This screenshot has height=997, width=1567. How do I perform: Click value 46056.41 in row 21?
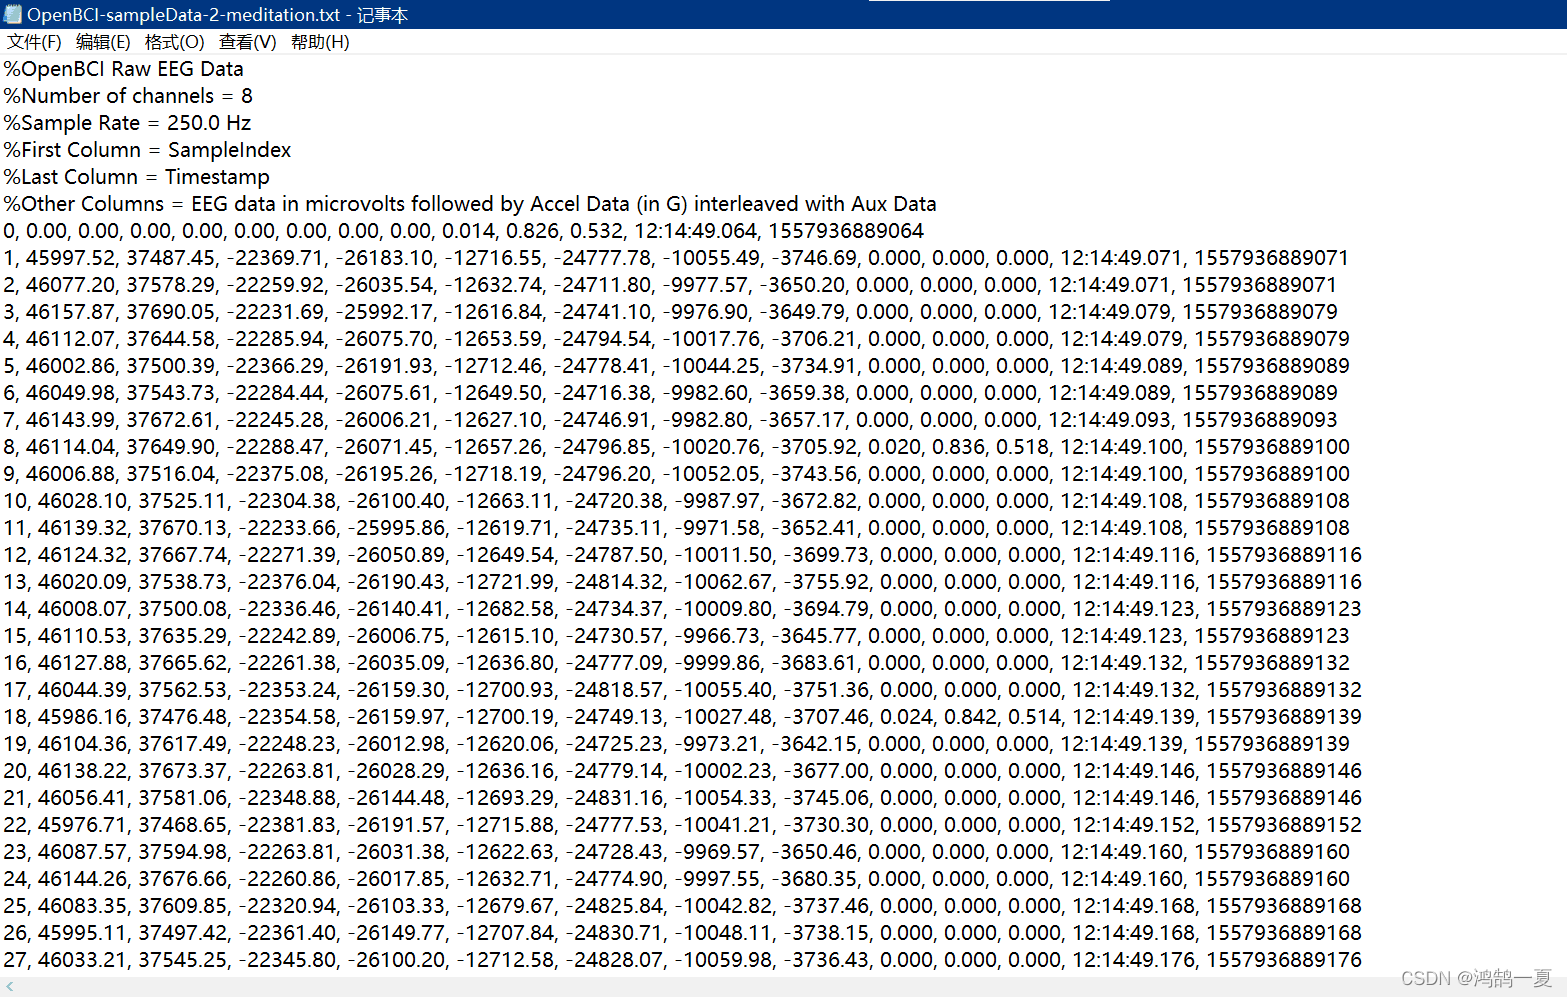coord(82,798)
